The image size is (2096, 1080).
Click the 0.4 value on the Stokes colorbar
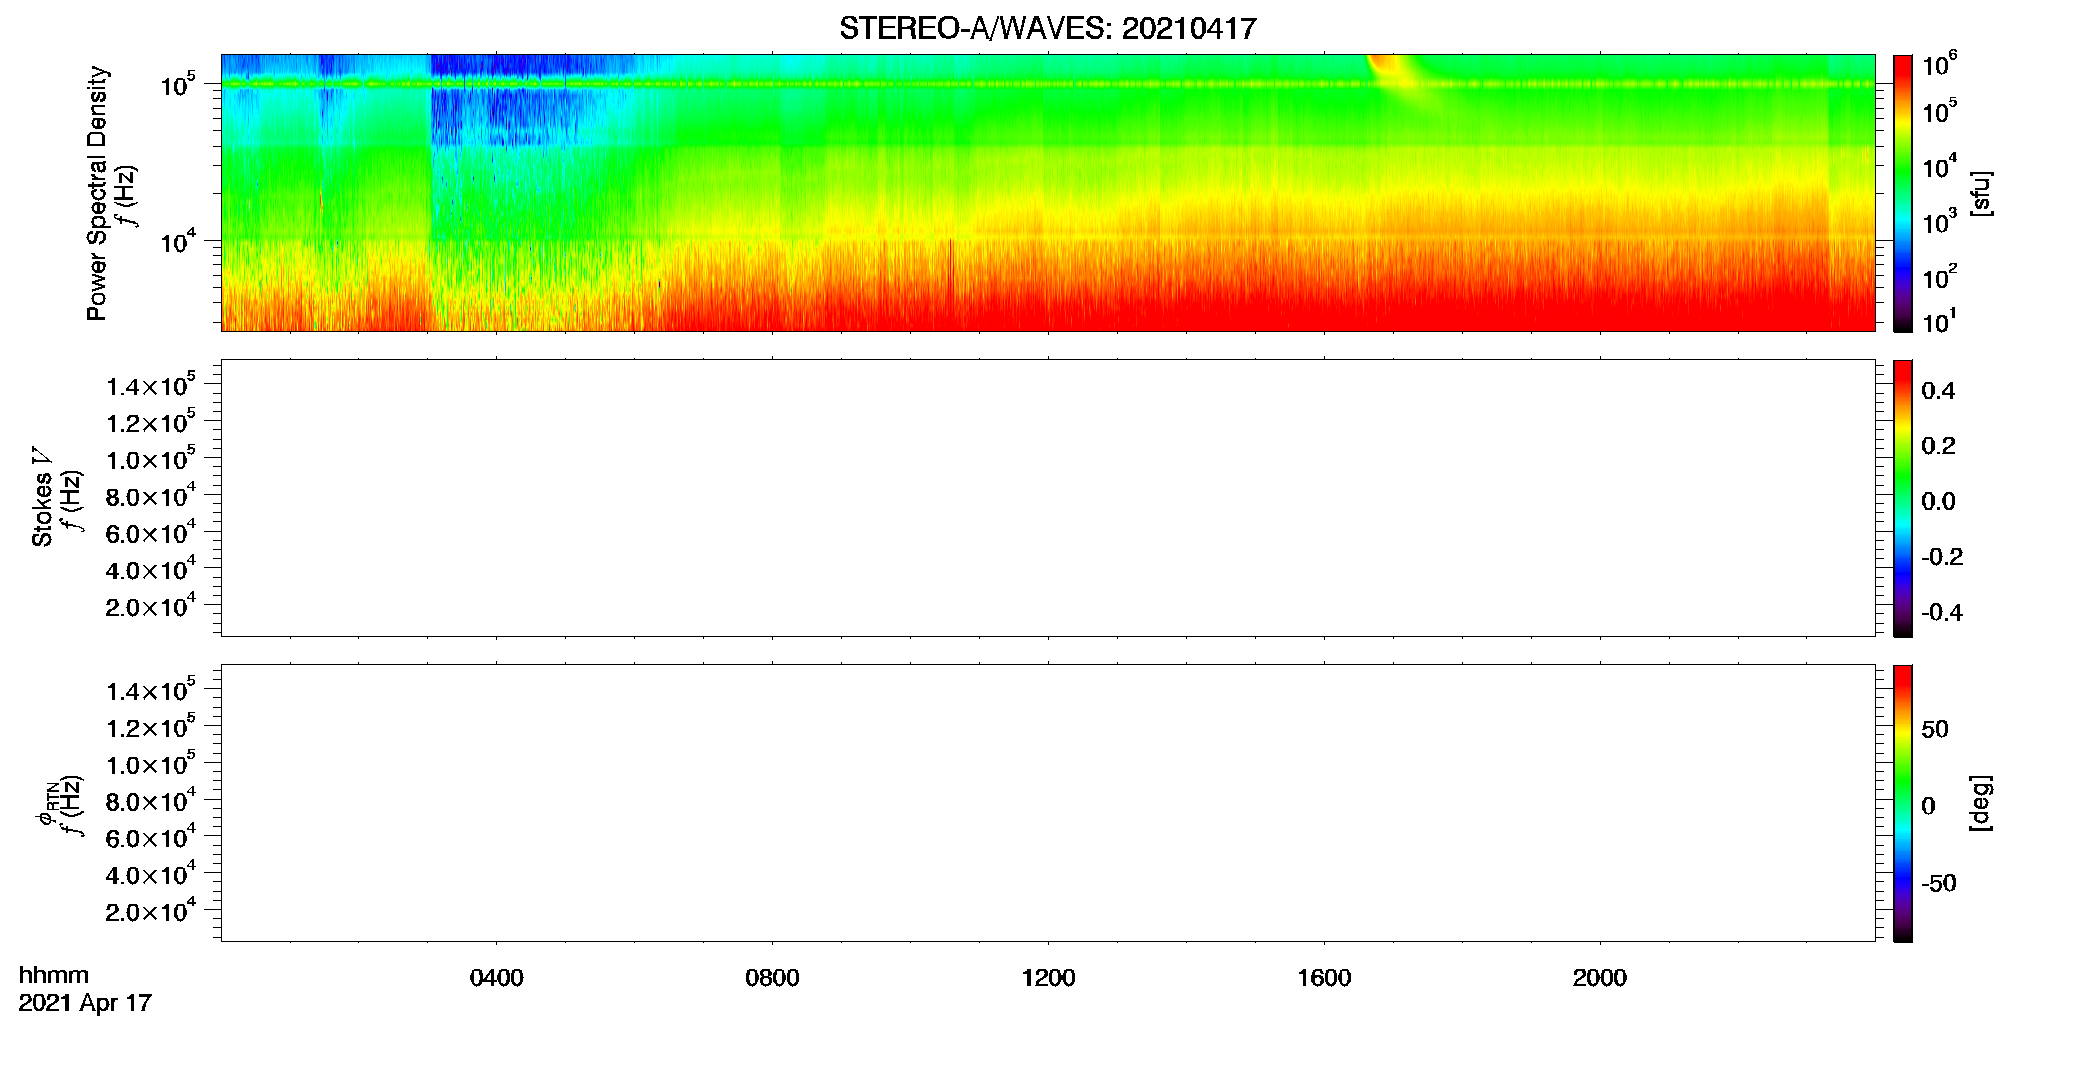[1938, 391]
